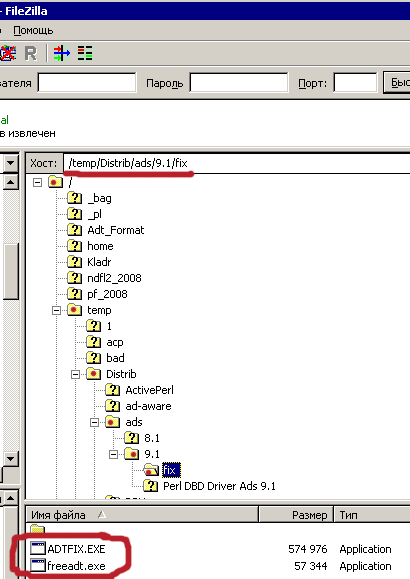Open the local path dropdown arrow
This screenshot has height=579, width=410.
click(11, 163)
